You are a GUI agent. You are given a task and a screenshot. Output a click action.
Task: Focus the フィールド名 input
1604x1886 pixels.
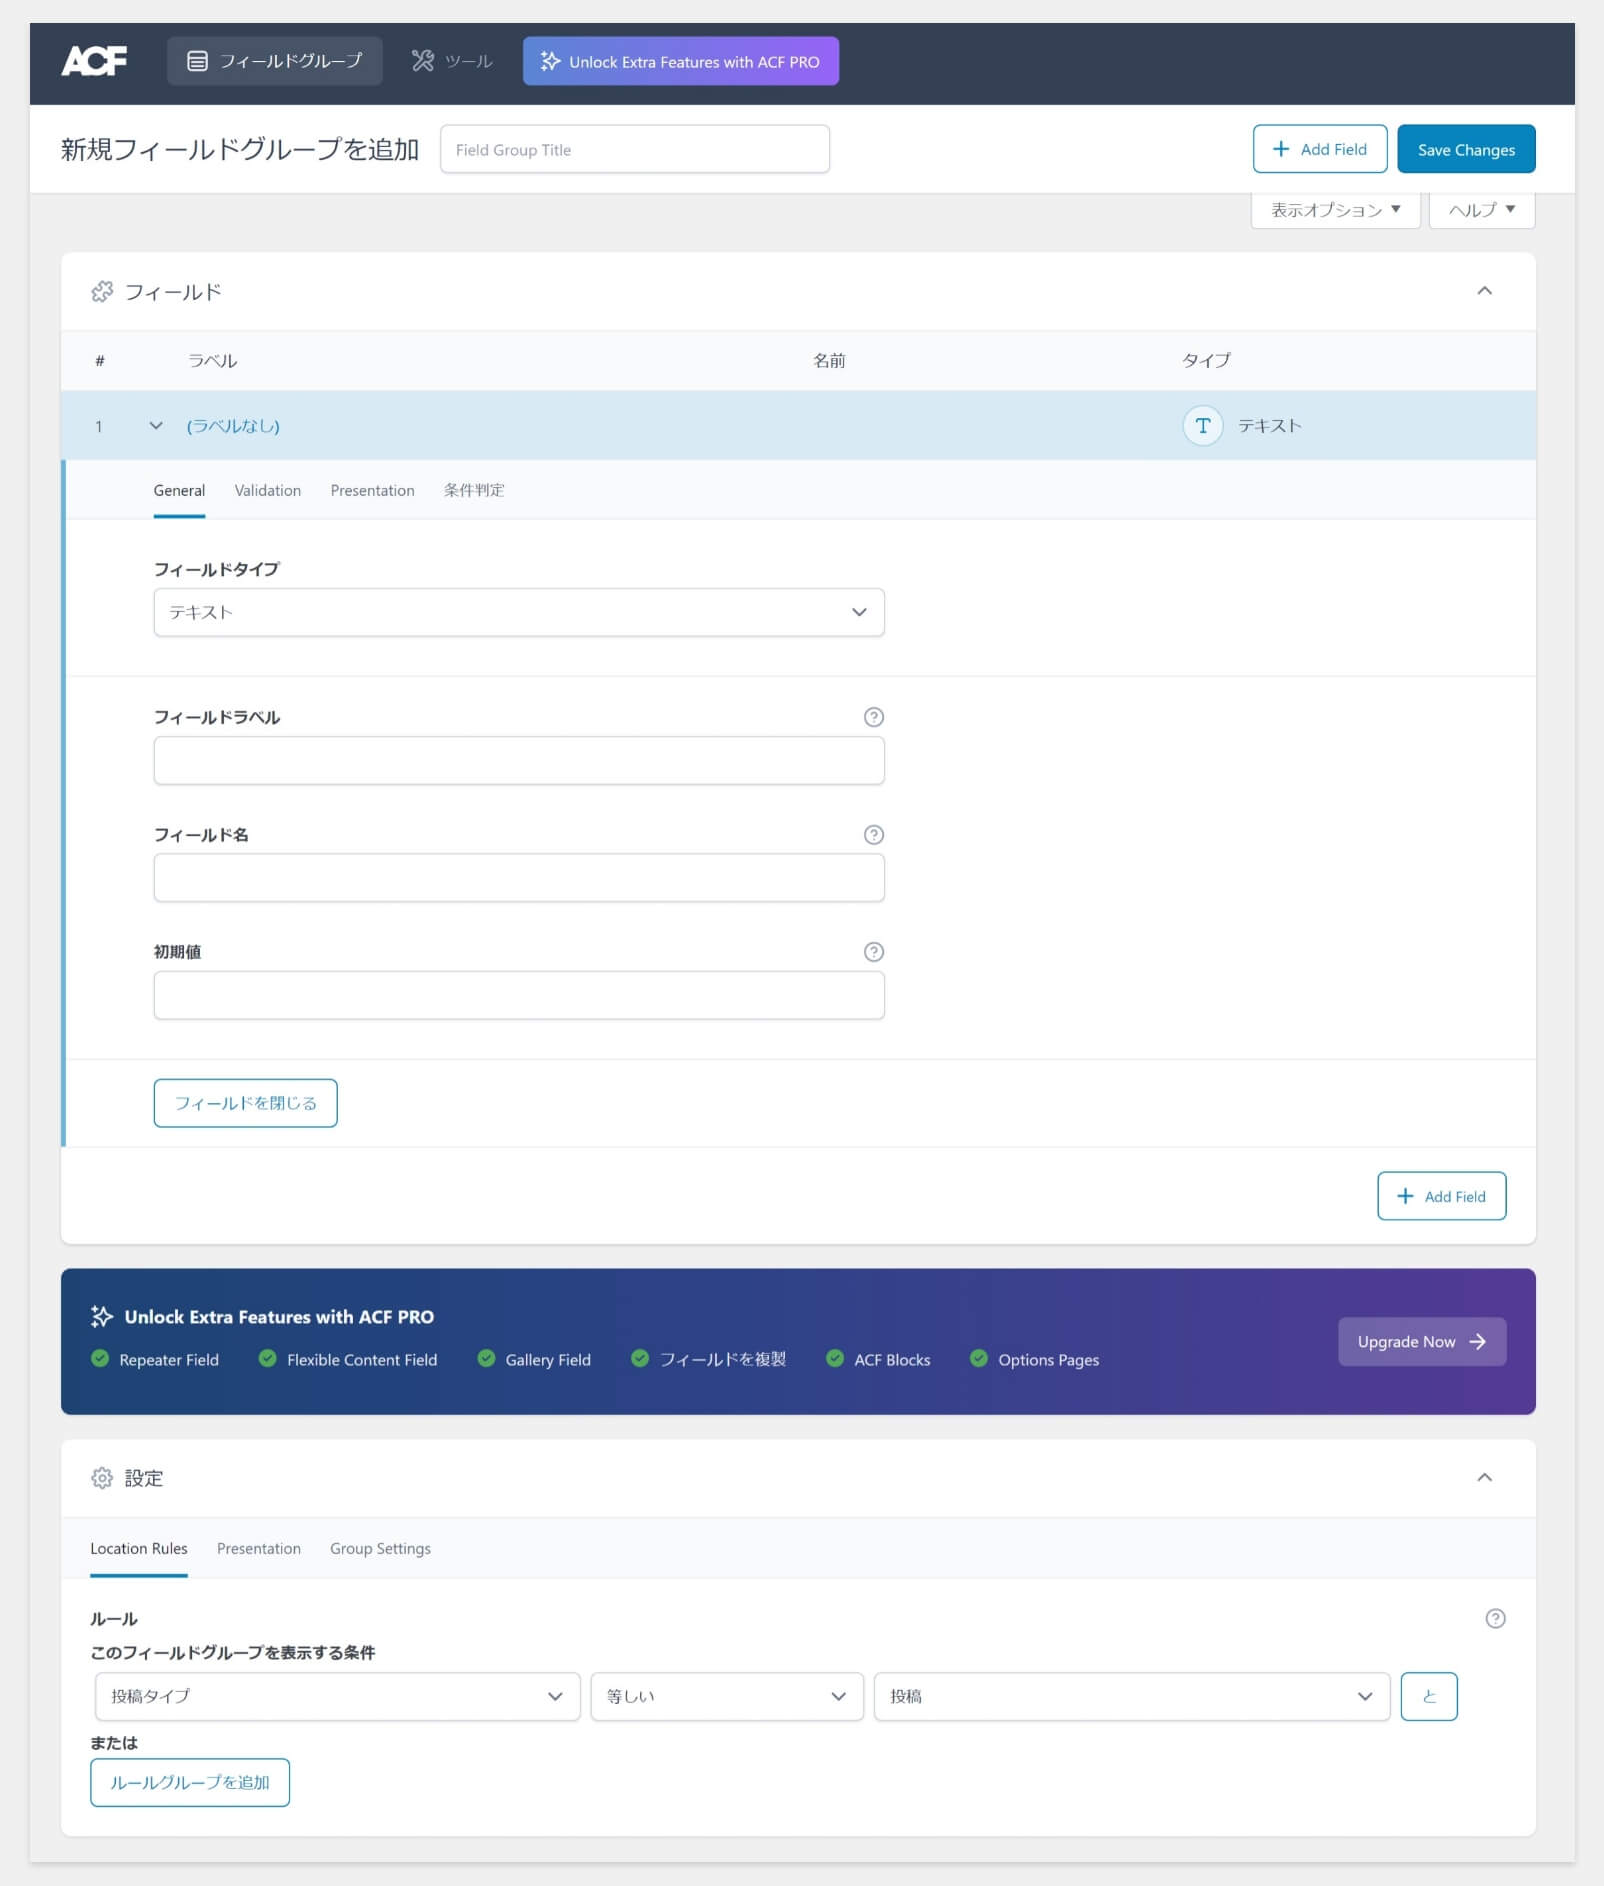pos(519,878)
